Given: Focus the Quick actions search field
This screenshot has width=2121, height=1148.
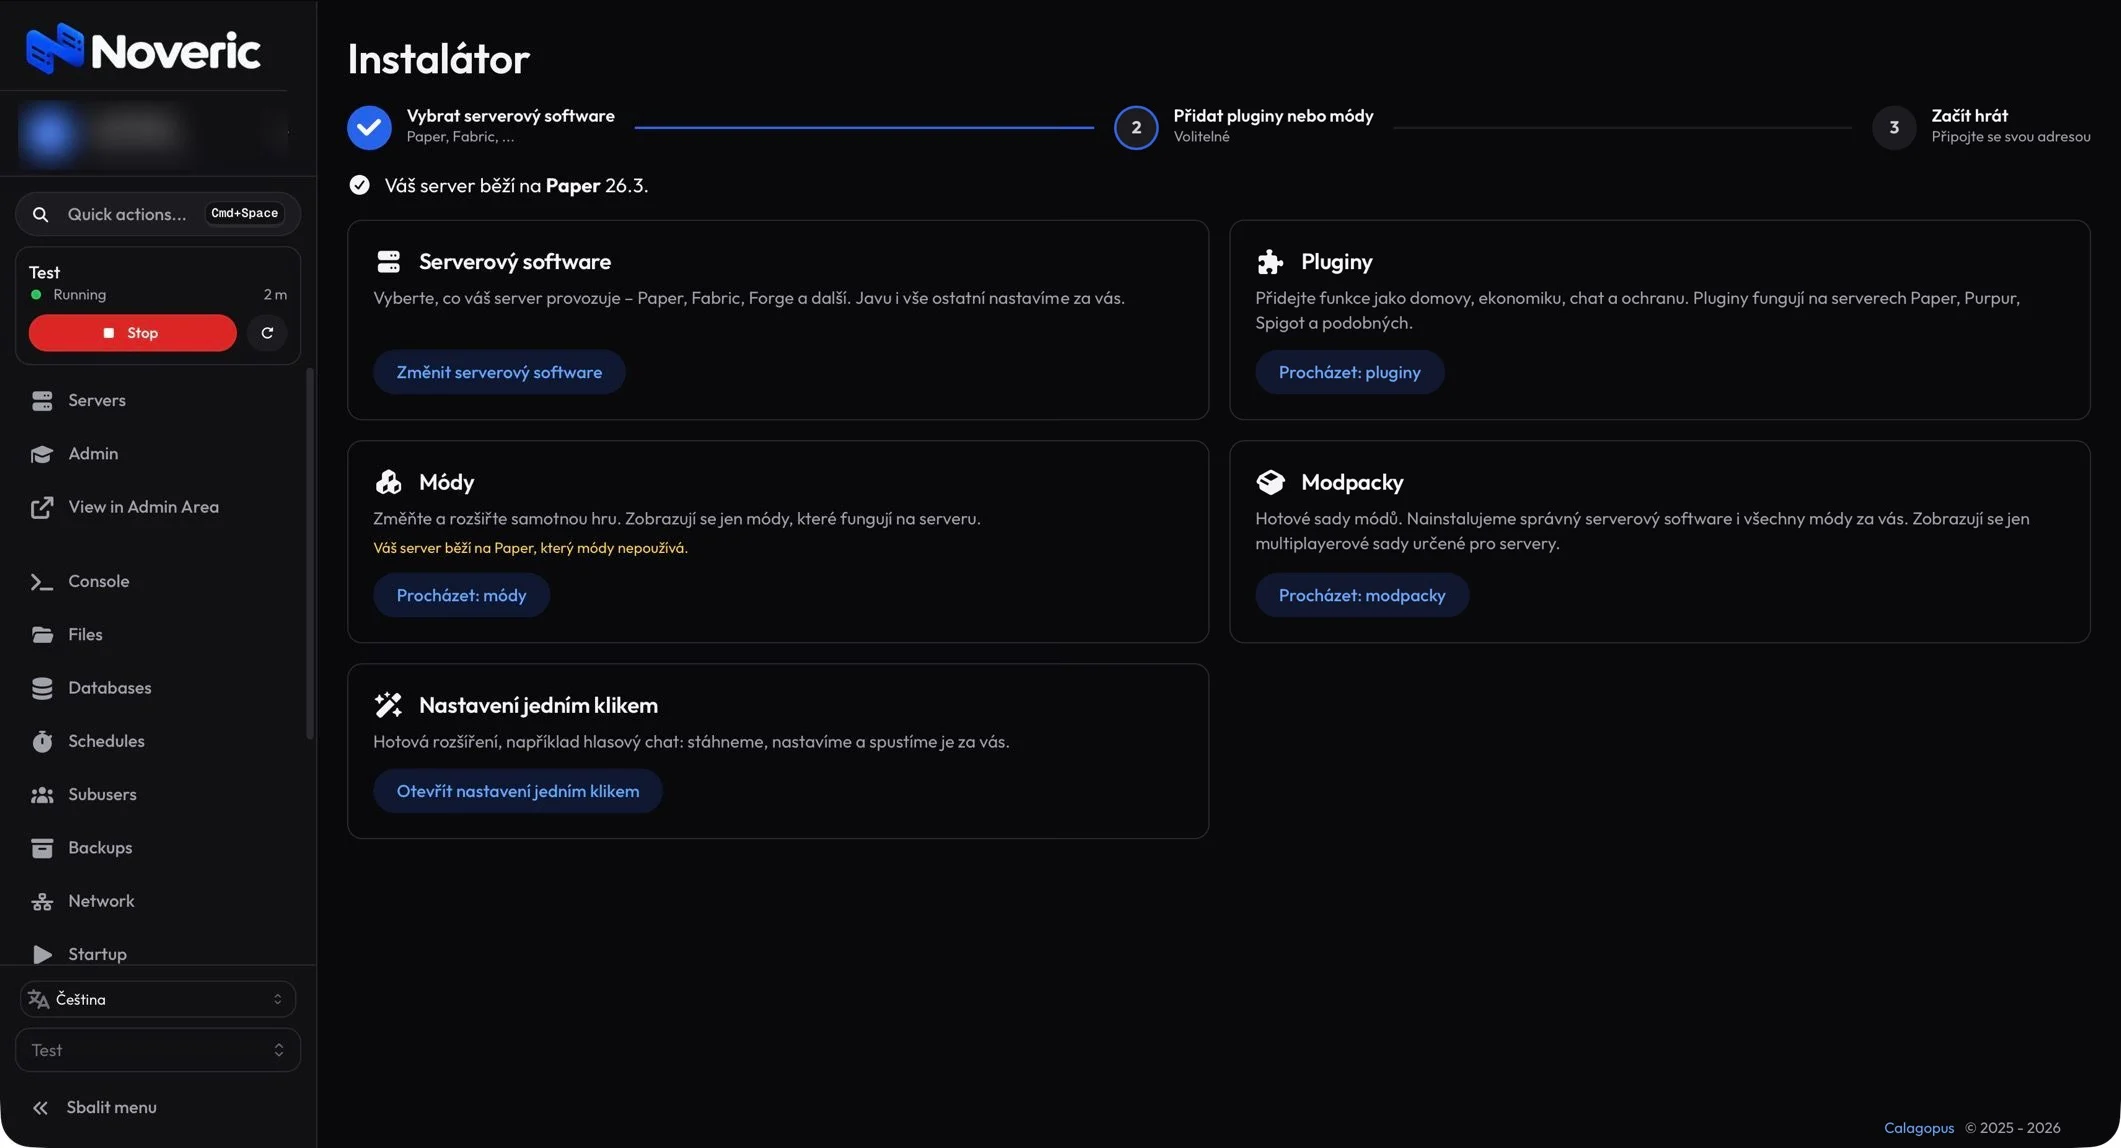Looking at the screenshot, I should [x=158, y=214].
